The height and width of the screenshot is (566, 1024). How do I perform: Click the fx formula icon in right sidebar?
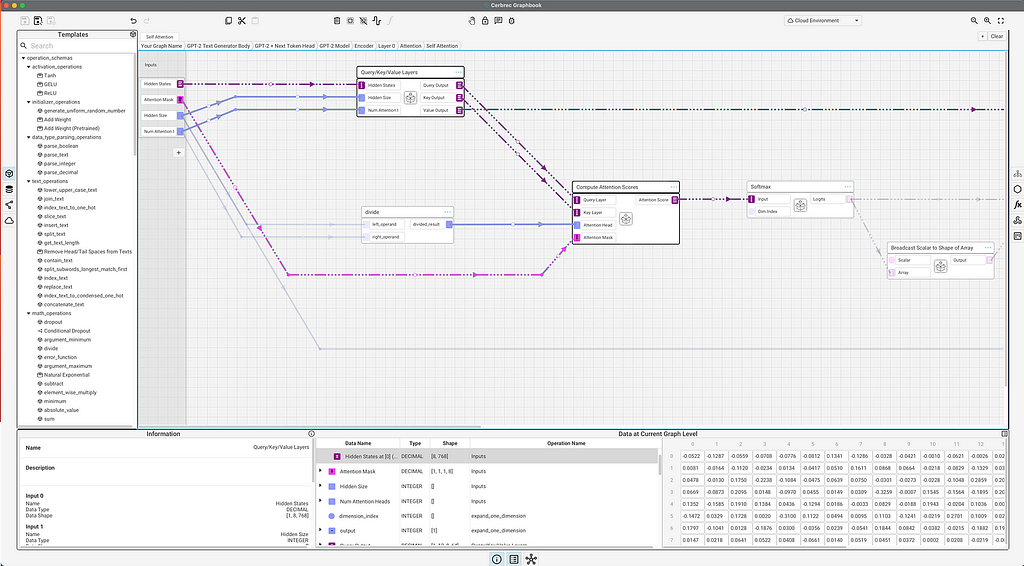[1017, 205]
